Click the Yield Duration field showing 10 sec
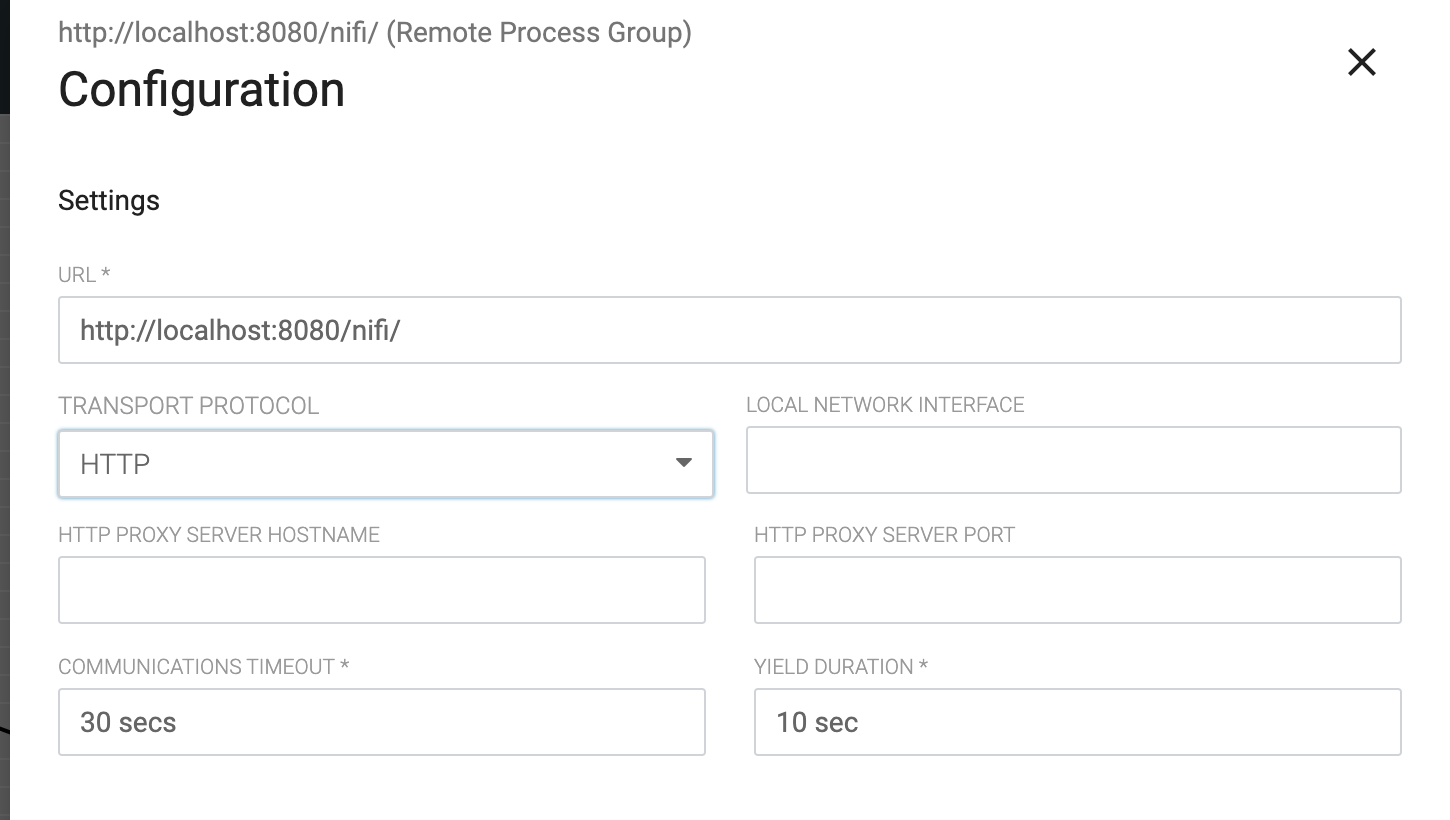The image size is (1450, 820). [x=1075, y=722]
